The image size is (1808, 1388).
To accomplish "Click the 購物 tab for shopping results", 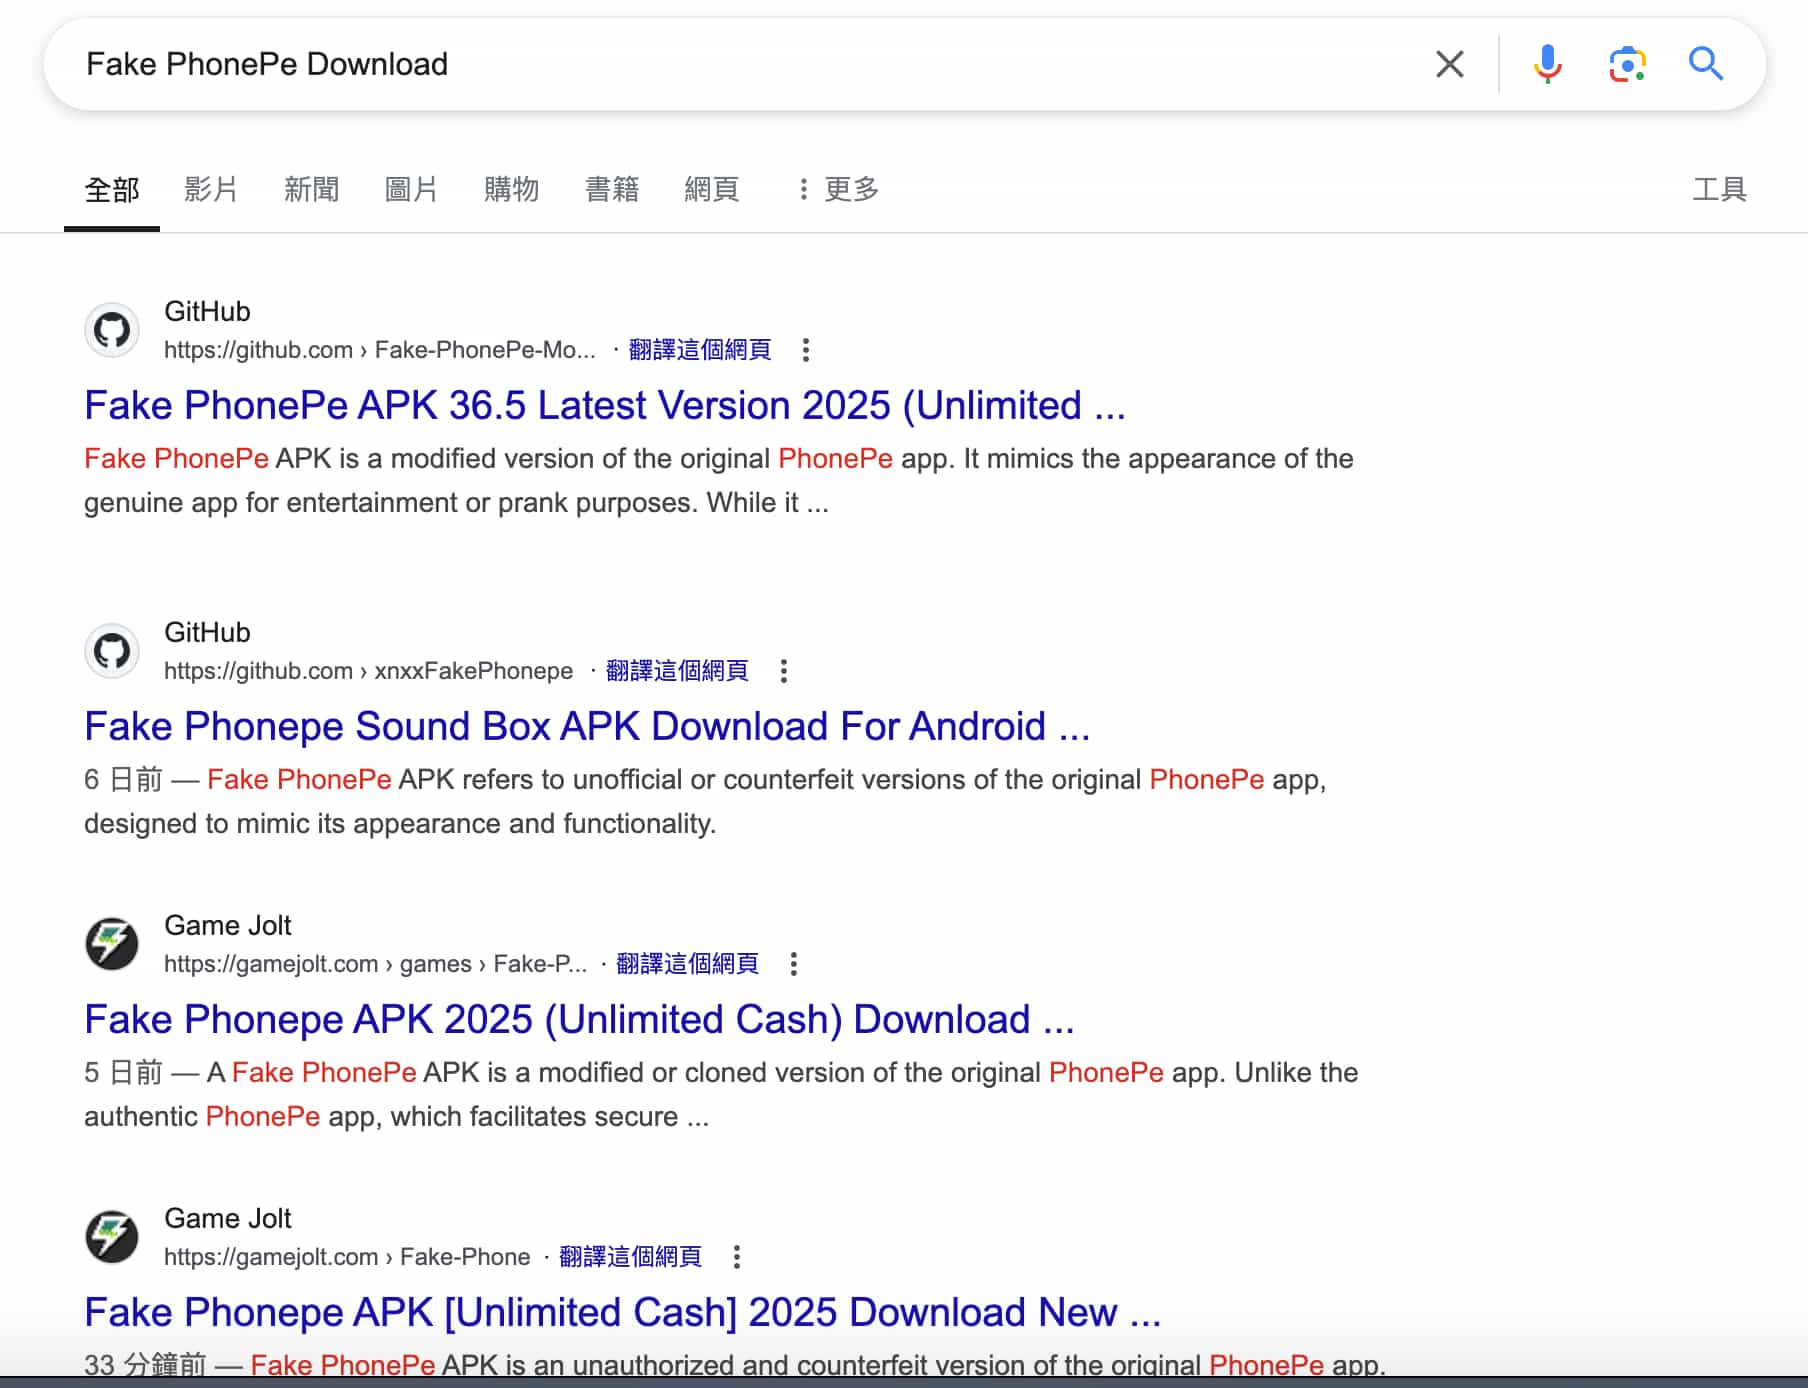I will click(x=512, y=190).
